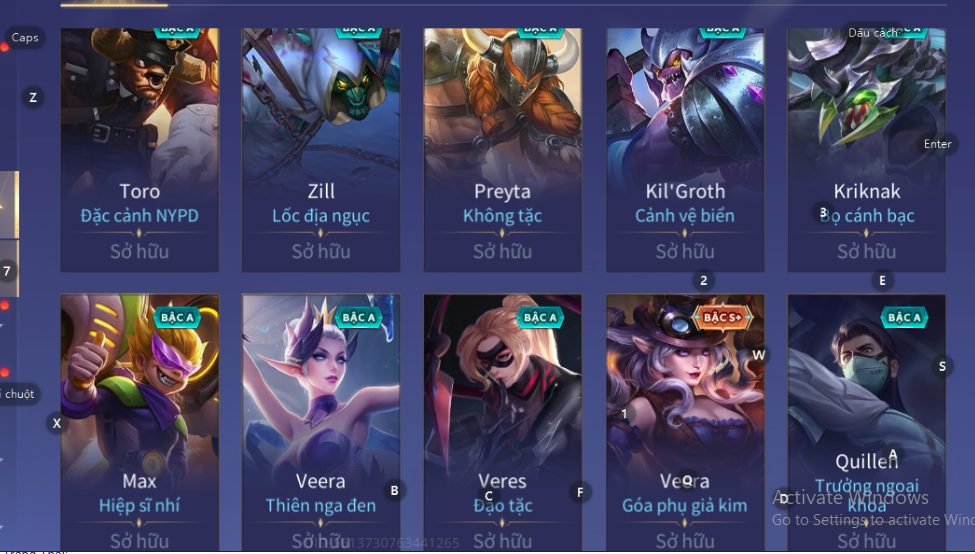Click the BẬC A badge on Quillen

(904, 318)
